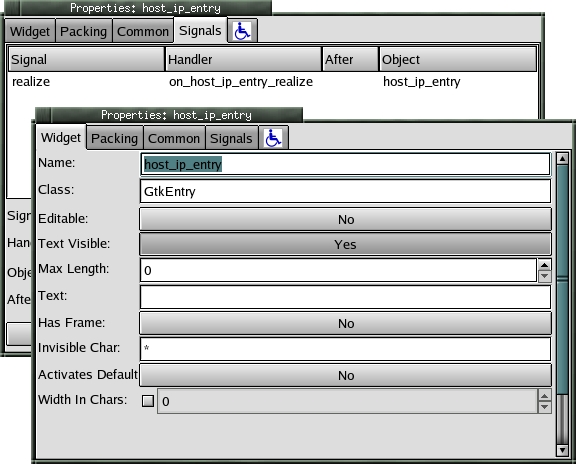
Task: Toggle Activates Default option
Action: tap(345, 375)
